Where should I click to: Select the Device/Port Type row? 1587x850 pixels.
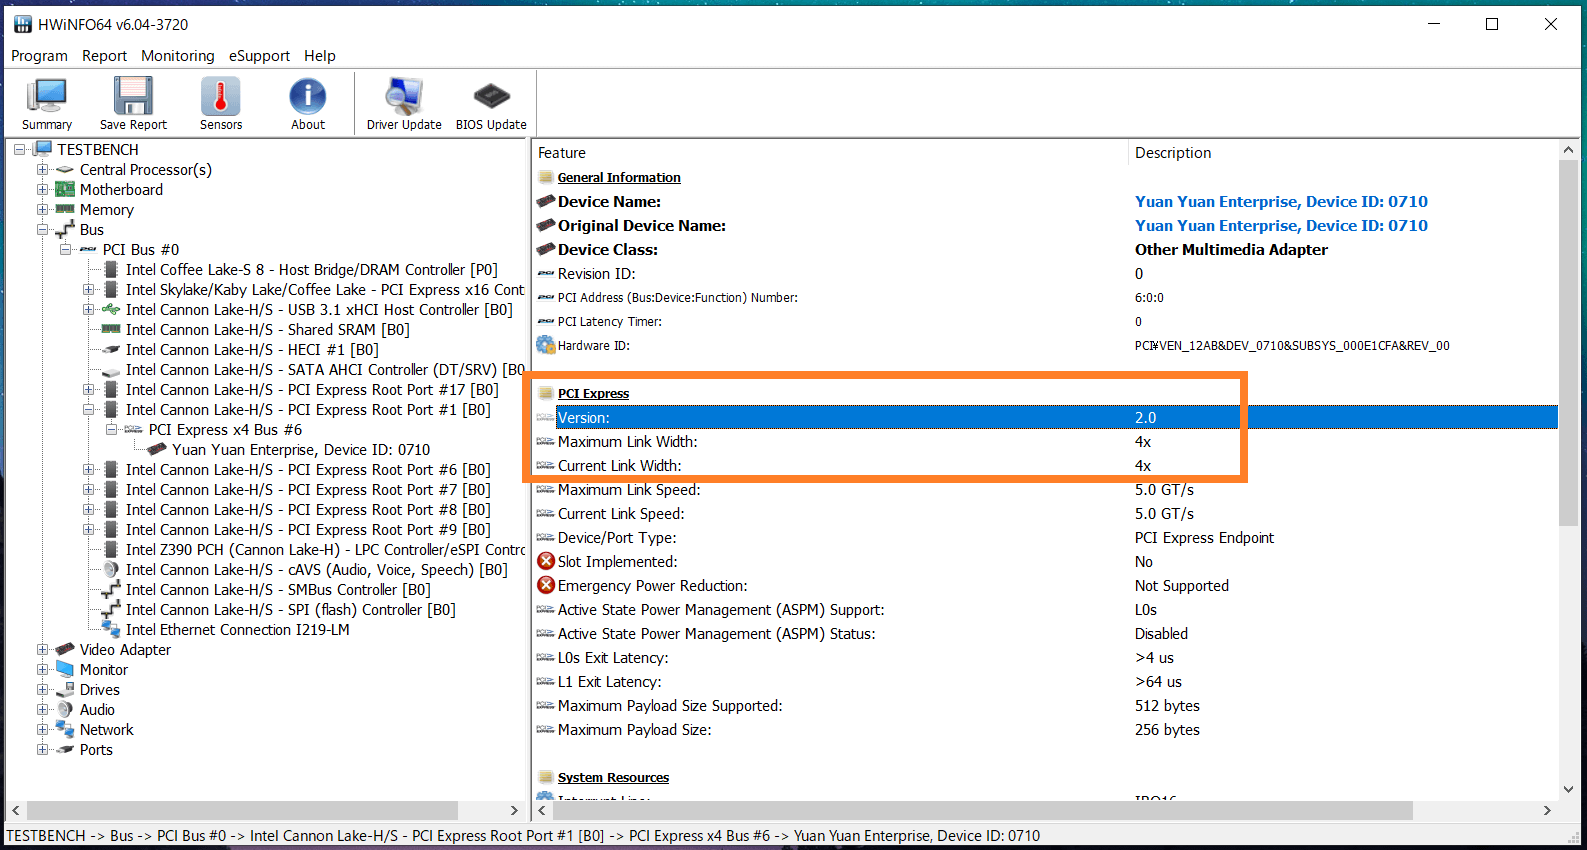(x=1046, y=537)
